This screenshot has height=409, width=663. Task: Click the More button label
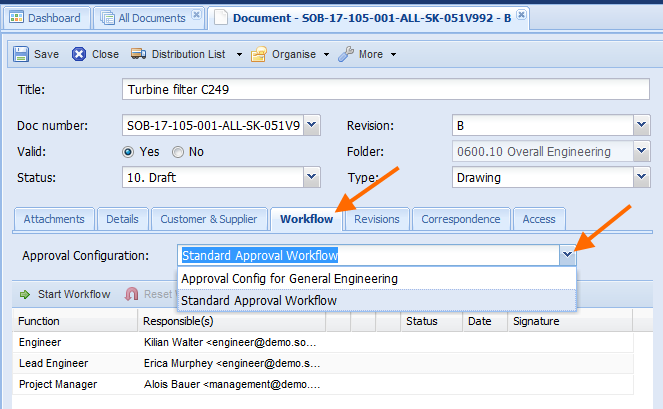(x=371, y=54)
